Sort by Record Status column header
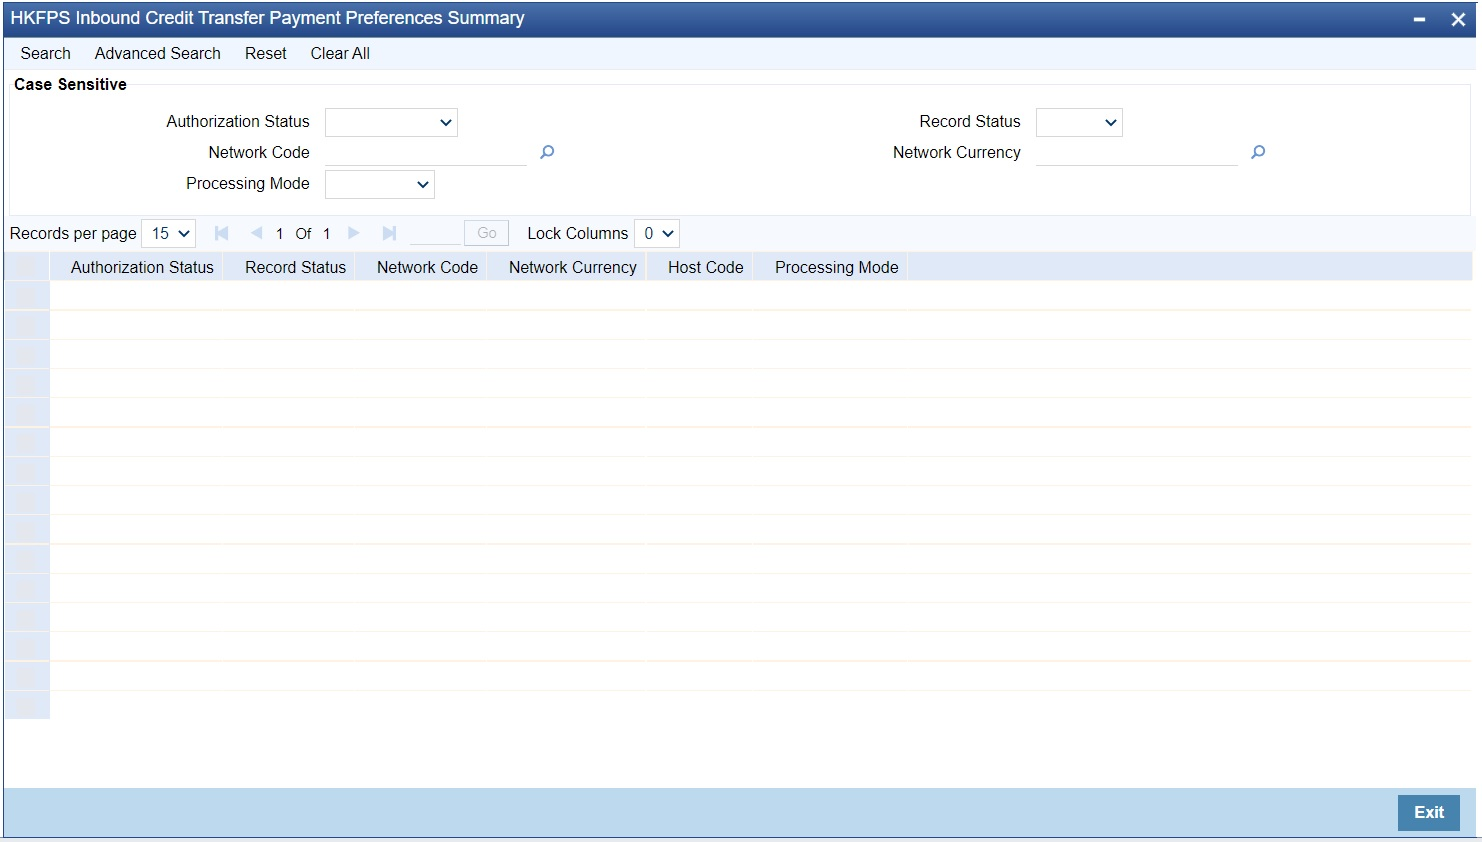 click(295, 267)
